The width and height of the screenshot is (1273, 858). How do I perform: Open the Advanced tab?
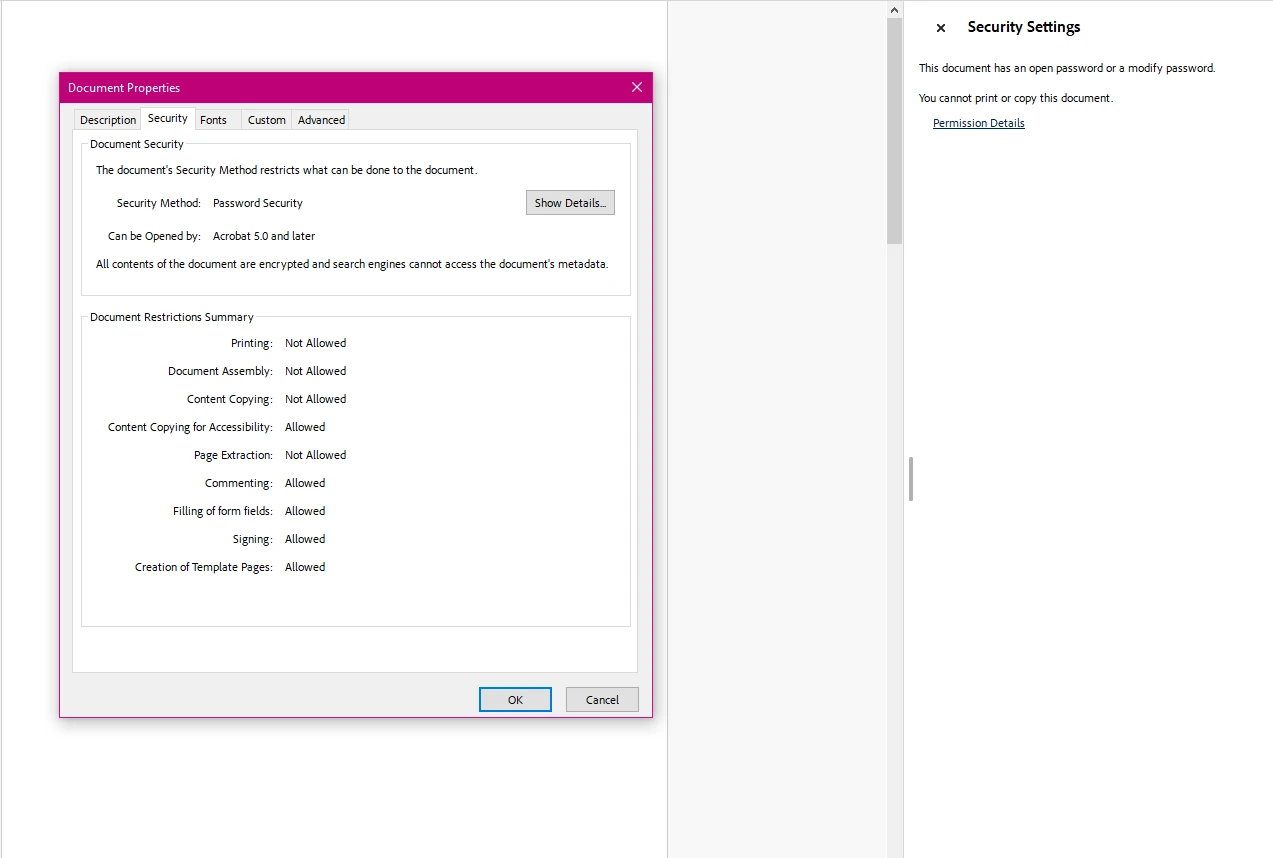click(x=320, y=119)
